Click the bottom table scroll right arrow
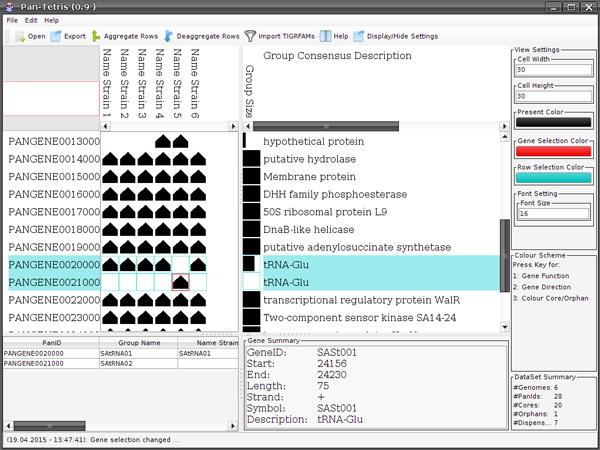 [x=233, y=426]
